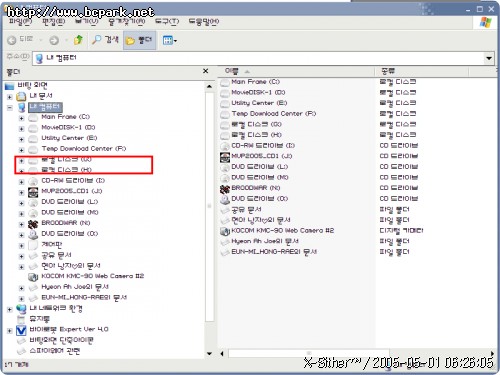Viewport: 500px width, 375px height.
Task: Select 바탕화면 단축아이콘 folder in tree
Action: [x=62, y=341]
